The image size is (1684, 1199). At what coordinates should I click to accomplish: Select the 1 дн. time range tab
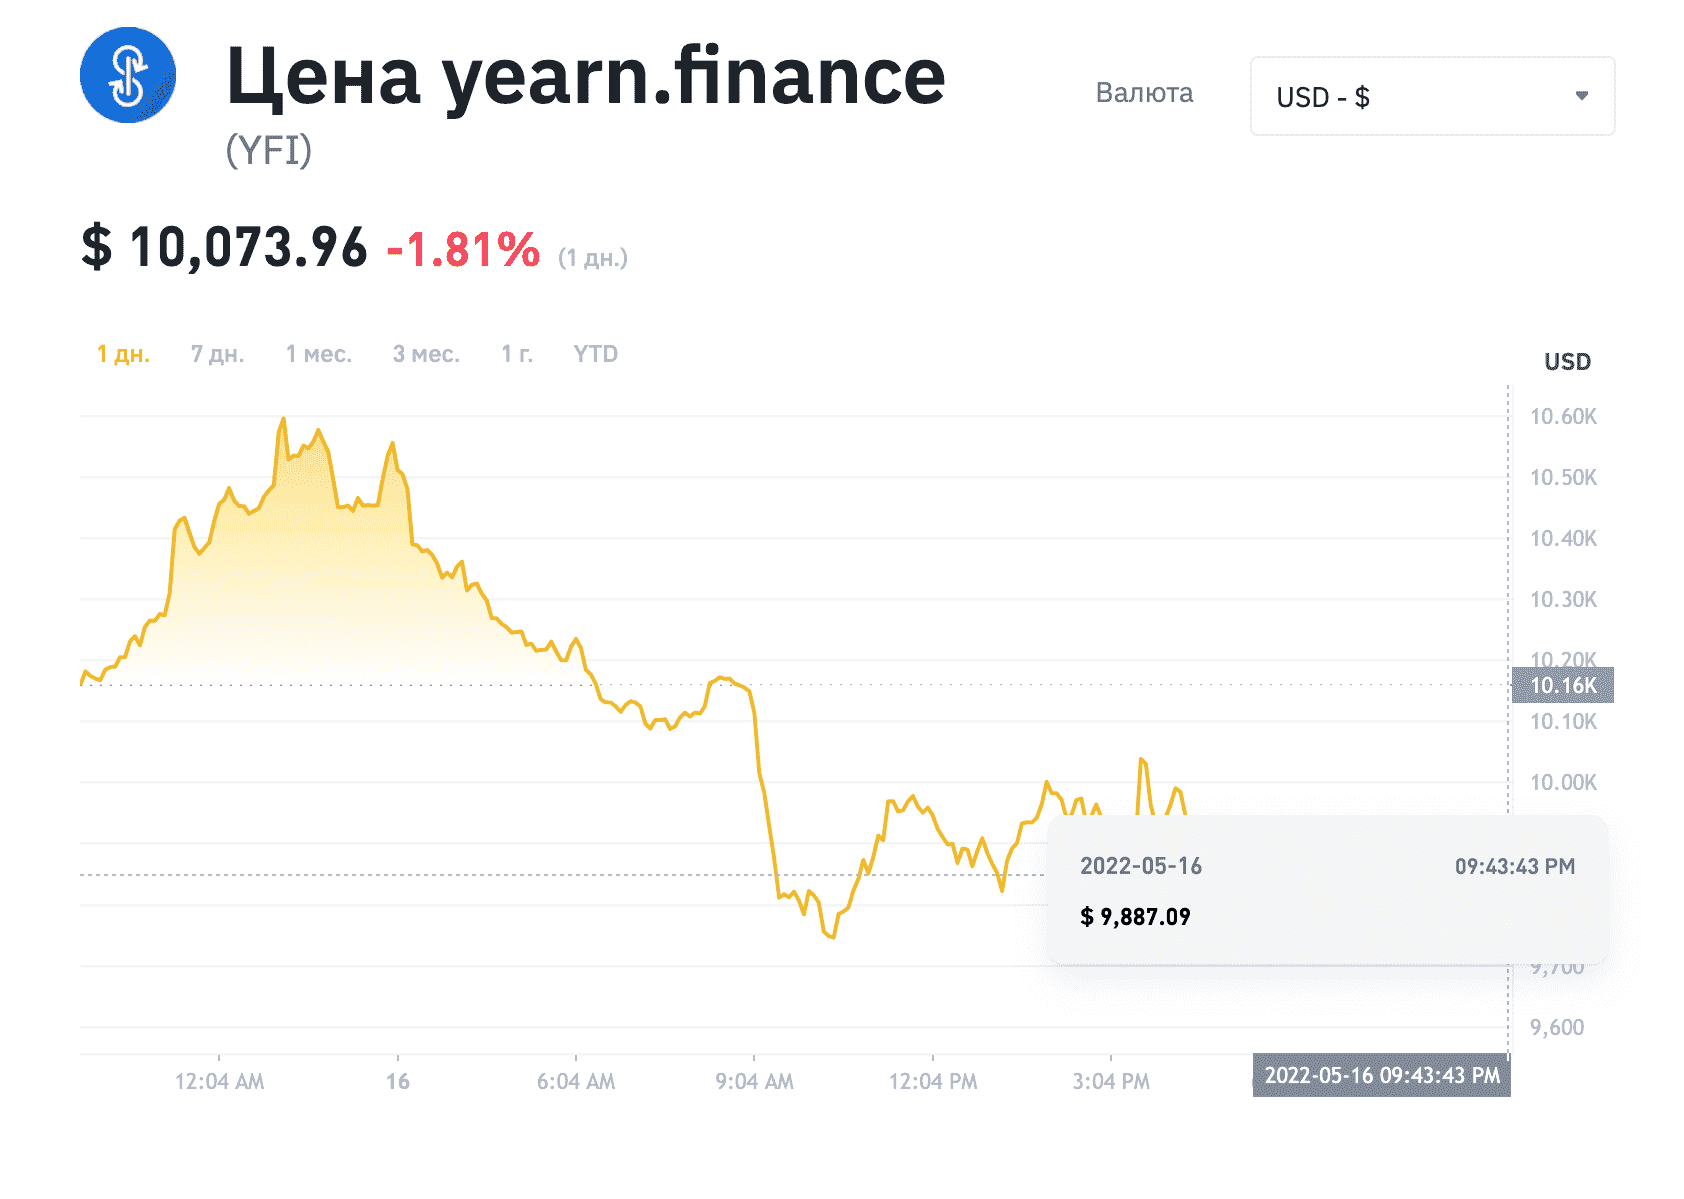point(123,354)
